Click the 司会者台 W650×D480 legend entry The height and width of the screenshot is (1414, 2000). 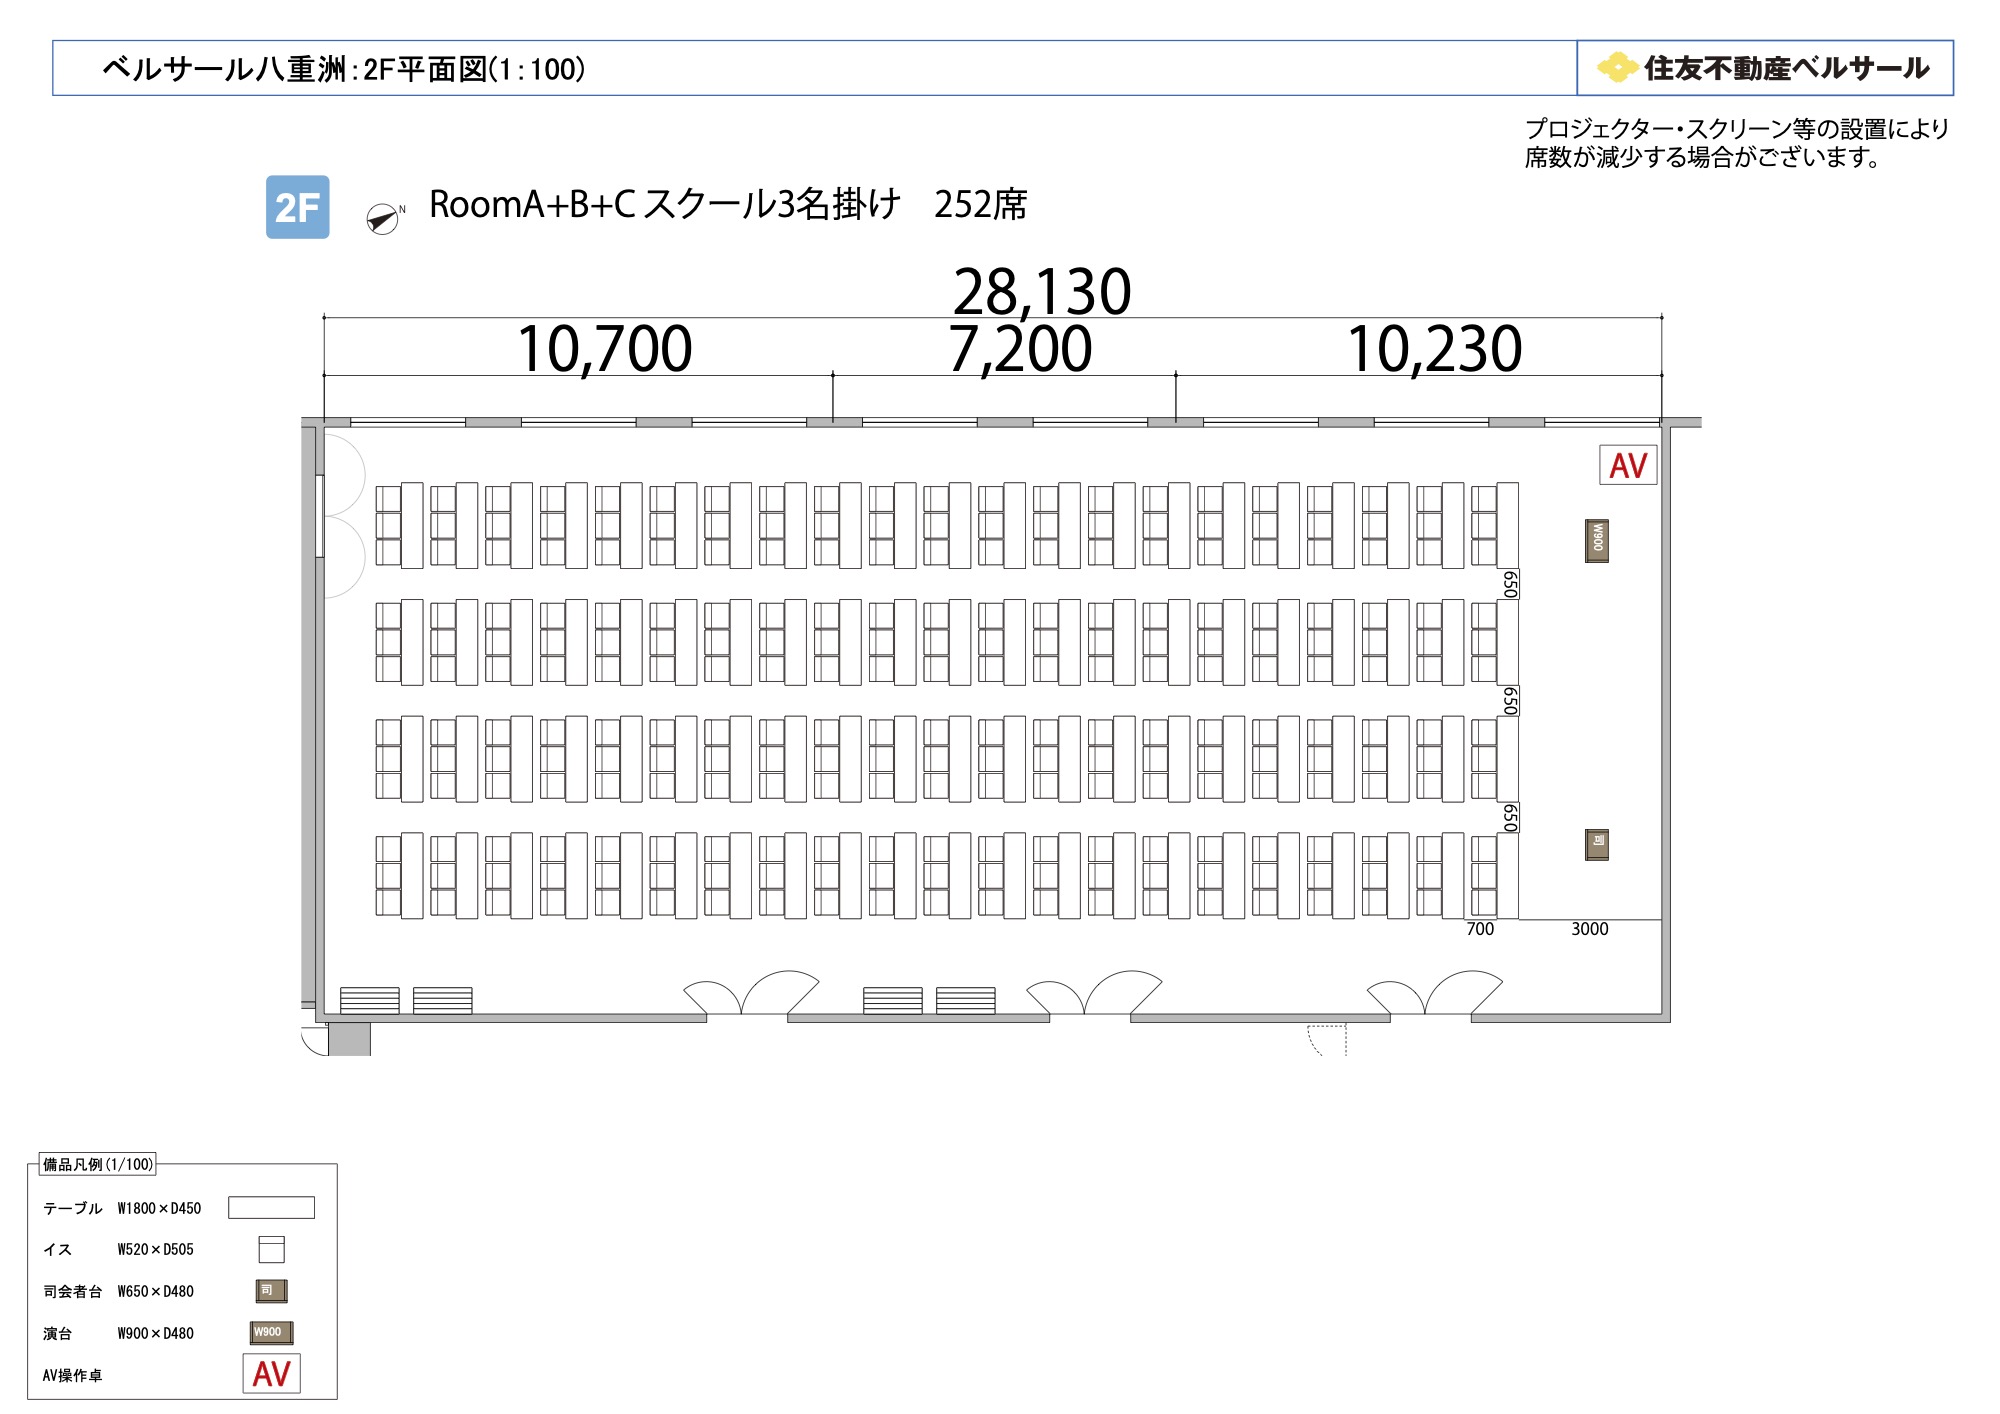click(118, 1292)
